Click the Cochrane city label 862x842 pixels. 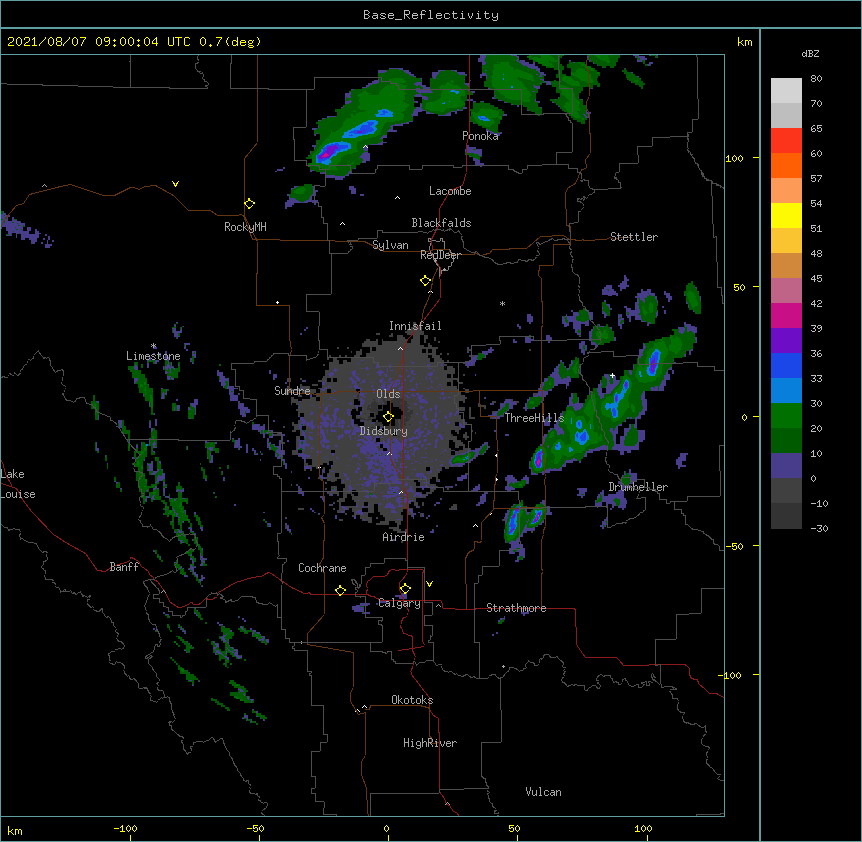(322, 568)
